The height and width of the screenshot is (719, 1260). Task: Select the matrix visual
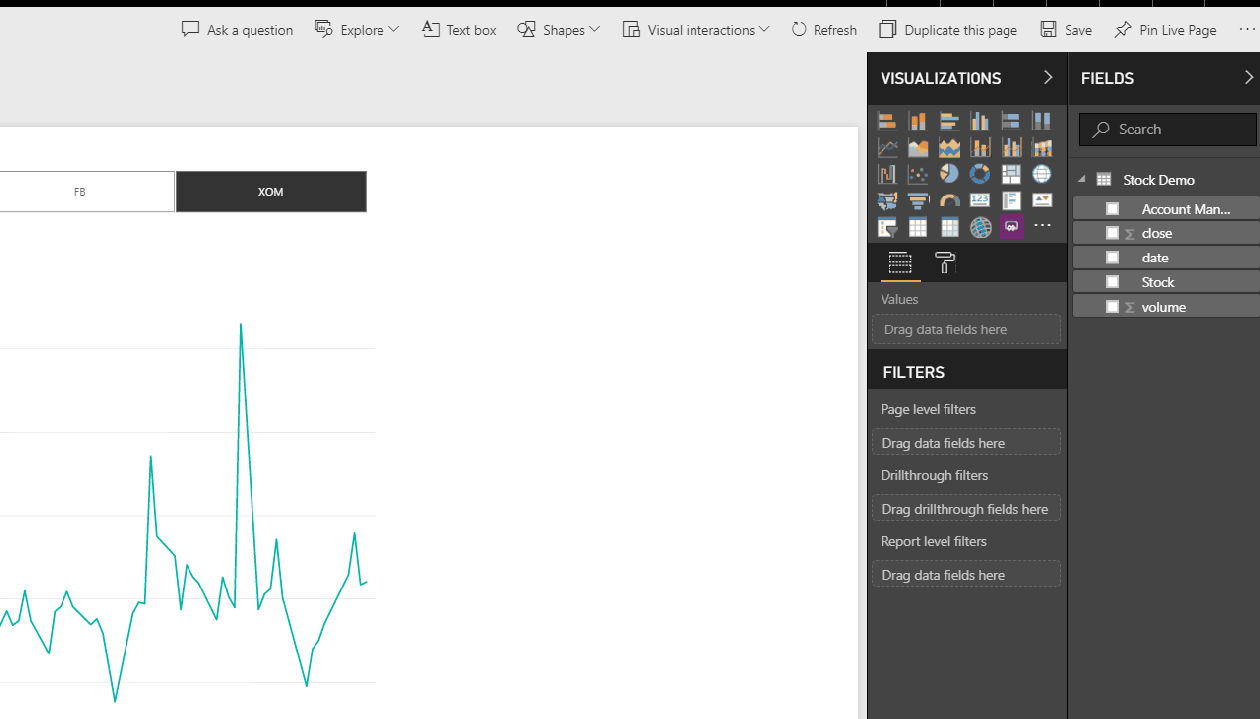949,227
